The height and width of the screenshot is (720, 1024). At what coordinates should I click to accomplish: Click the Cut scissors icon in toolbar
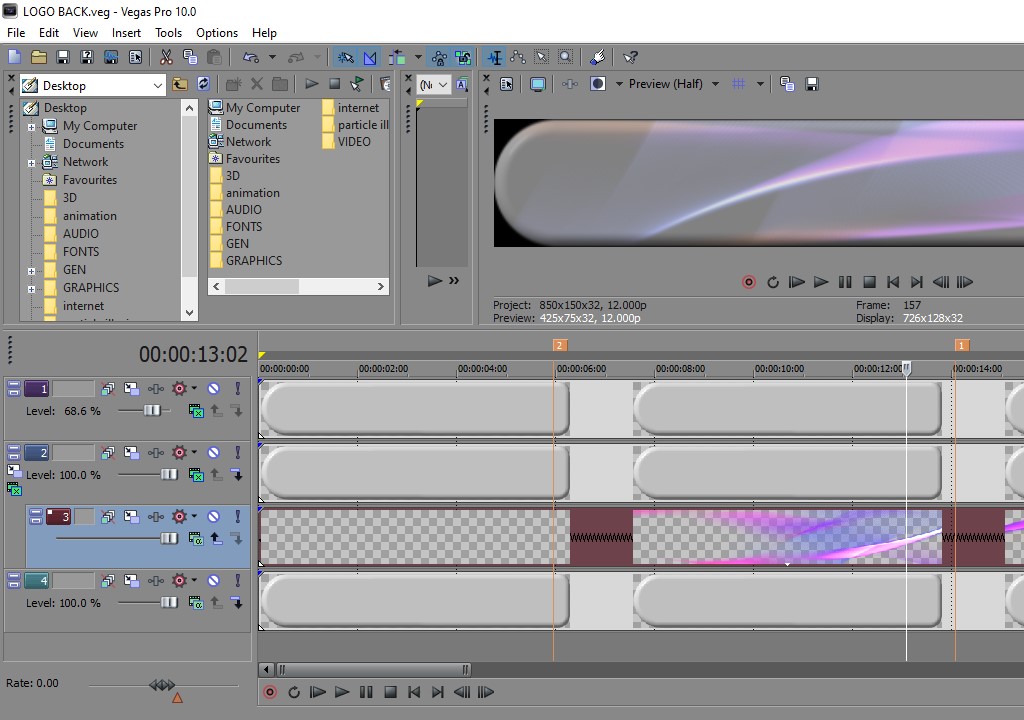tap(166, 57)
